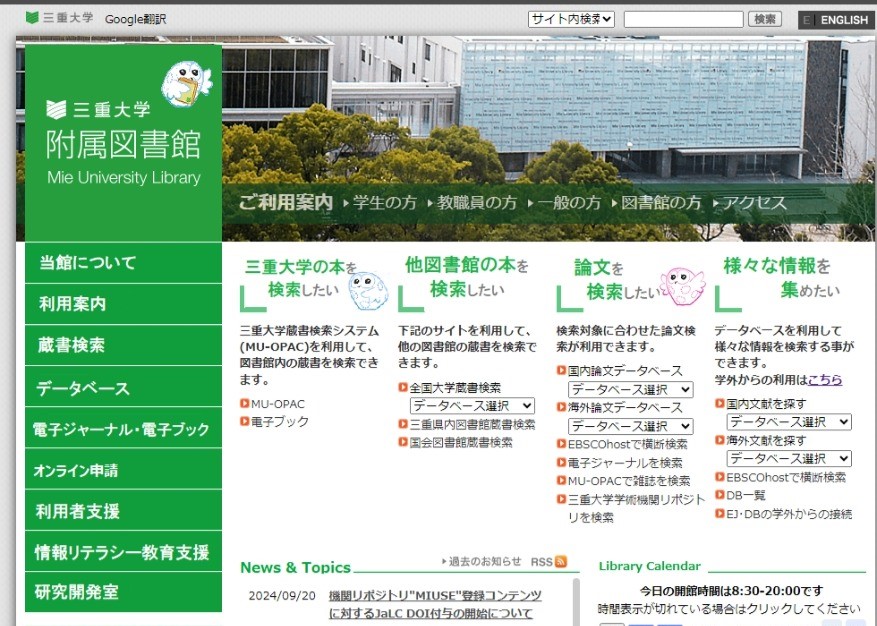Click the pink owl mascot by 論文を検索したい
This screenshot has width=877, height=626.
[683, 285]
